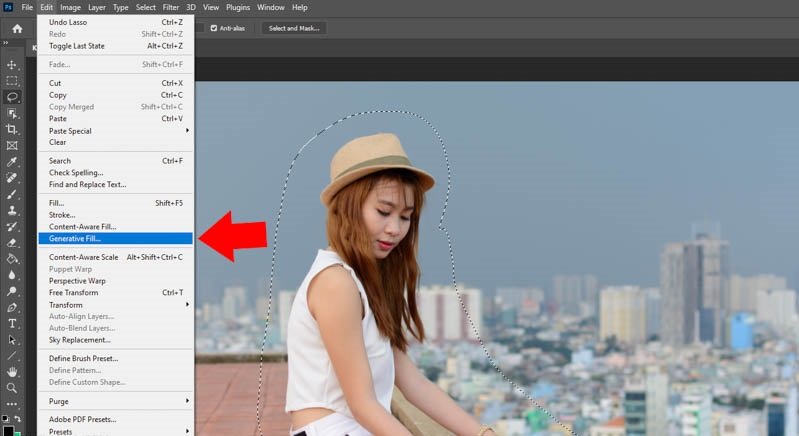Click the foreground color swatch
Image resolution: width=799 pixels, height=436 pixels.
(9, 430)
